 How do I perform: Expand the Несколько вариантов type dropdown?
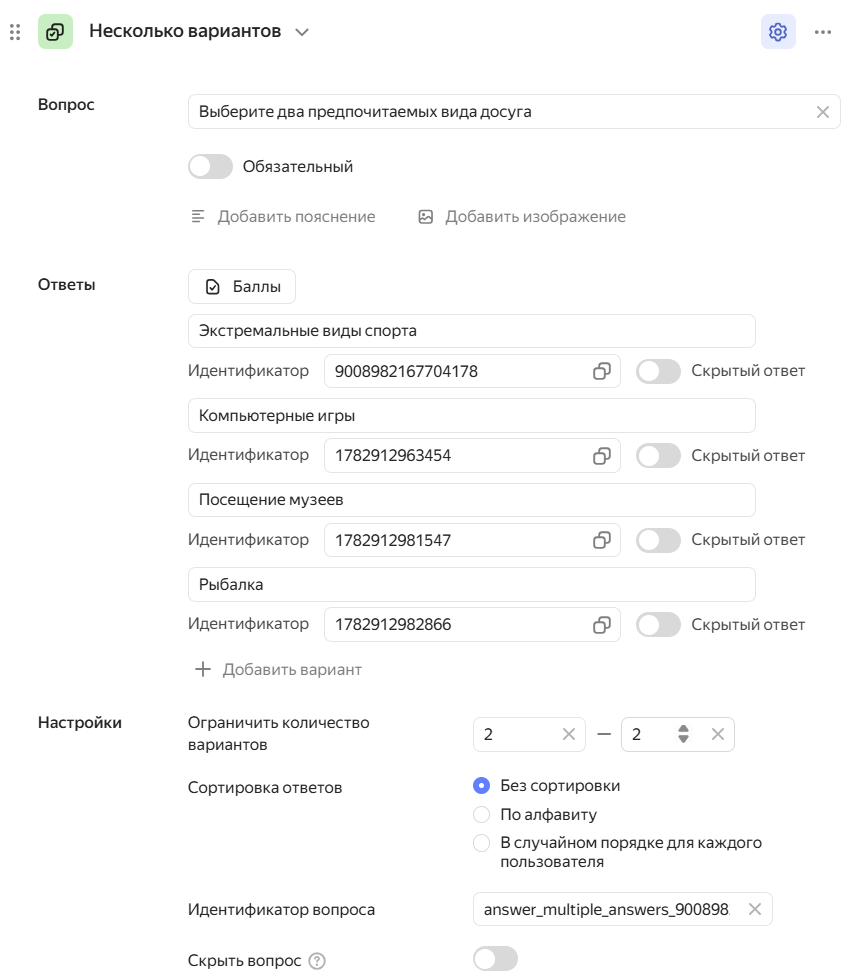(x=302, y=32)
